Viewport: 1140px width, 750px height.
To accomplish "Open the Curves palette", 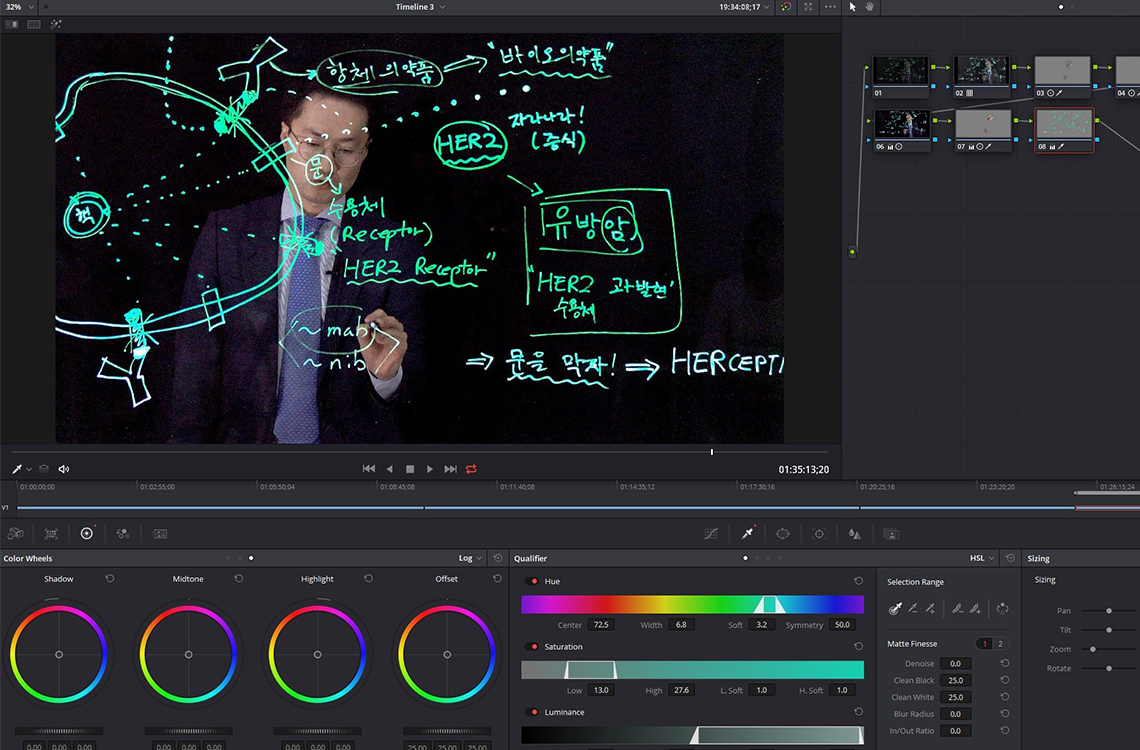I will click(710, 534).
